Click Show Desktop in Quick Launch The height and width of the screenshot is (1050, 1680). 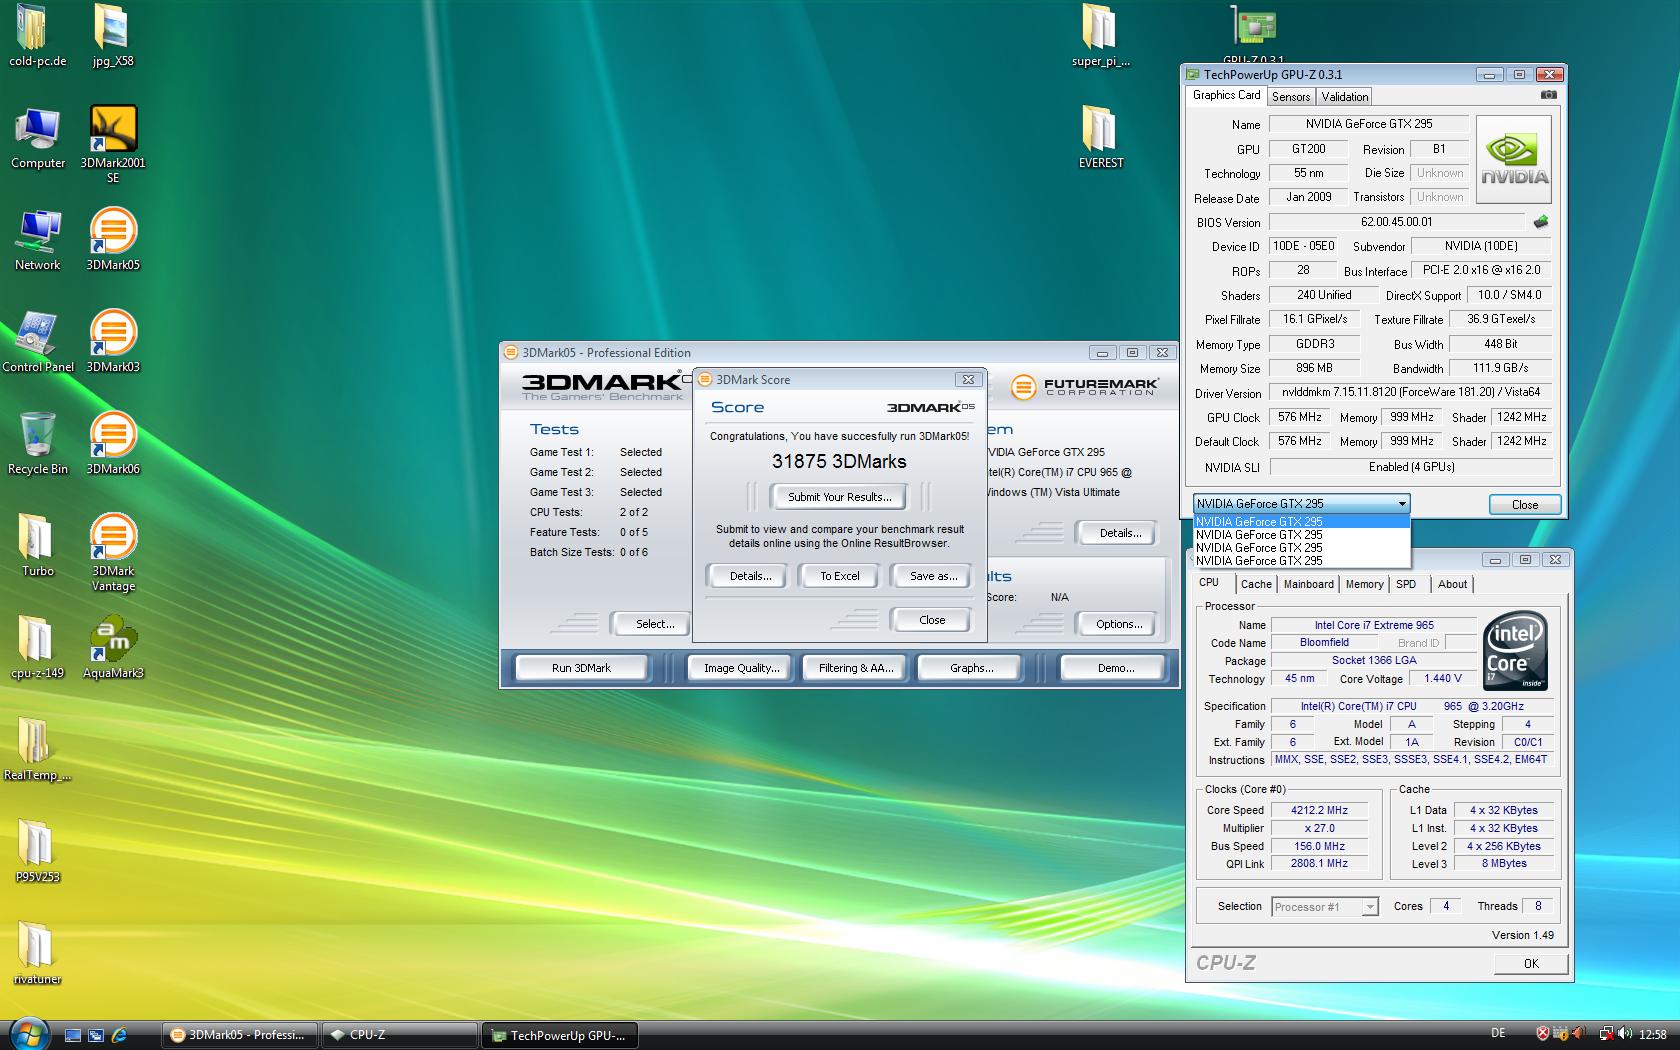click(x=72, y=1035)
